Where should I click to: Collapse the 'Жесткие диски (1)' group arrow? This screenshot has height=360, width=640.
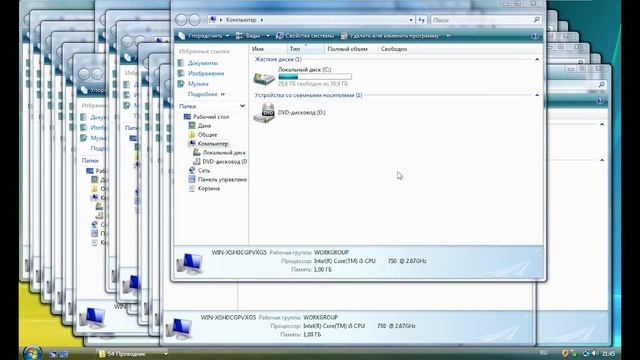point(537,60)
